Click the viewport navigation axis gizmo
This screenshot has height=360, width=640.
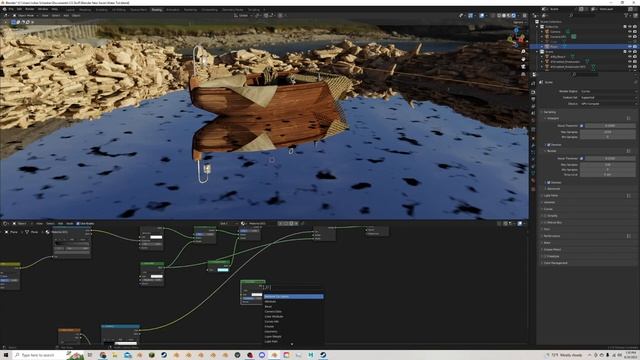pos(516,37)
